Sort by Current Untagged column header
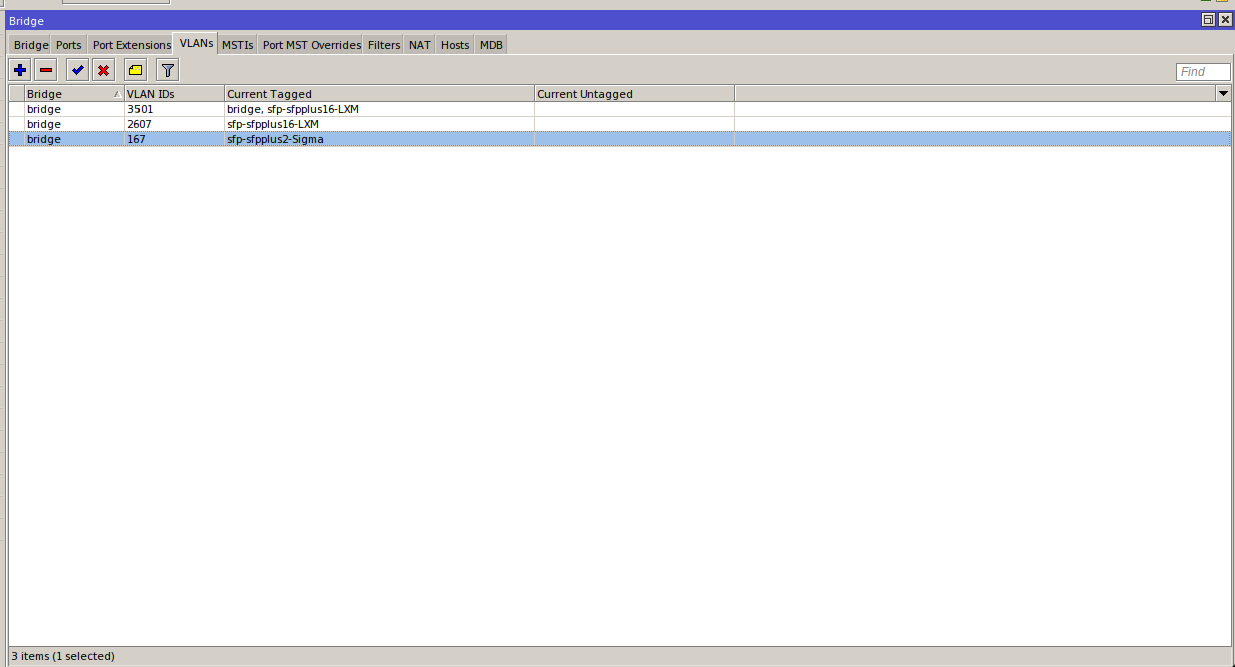Image resolution: width=1235 pixels, height=667 pixels. click(634, 94)
